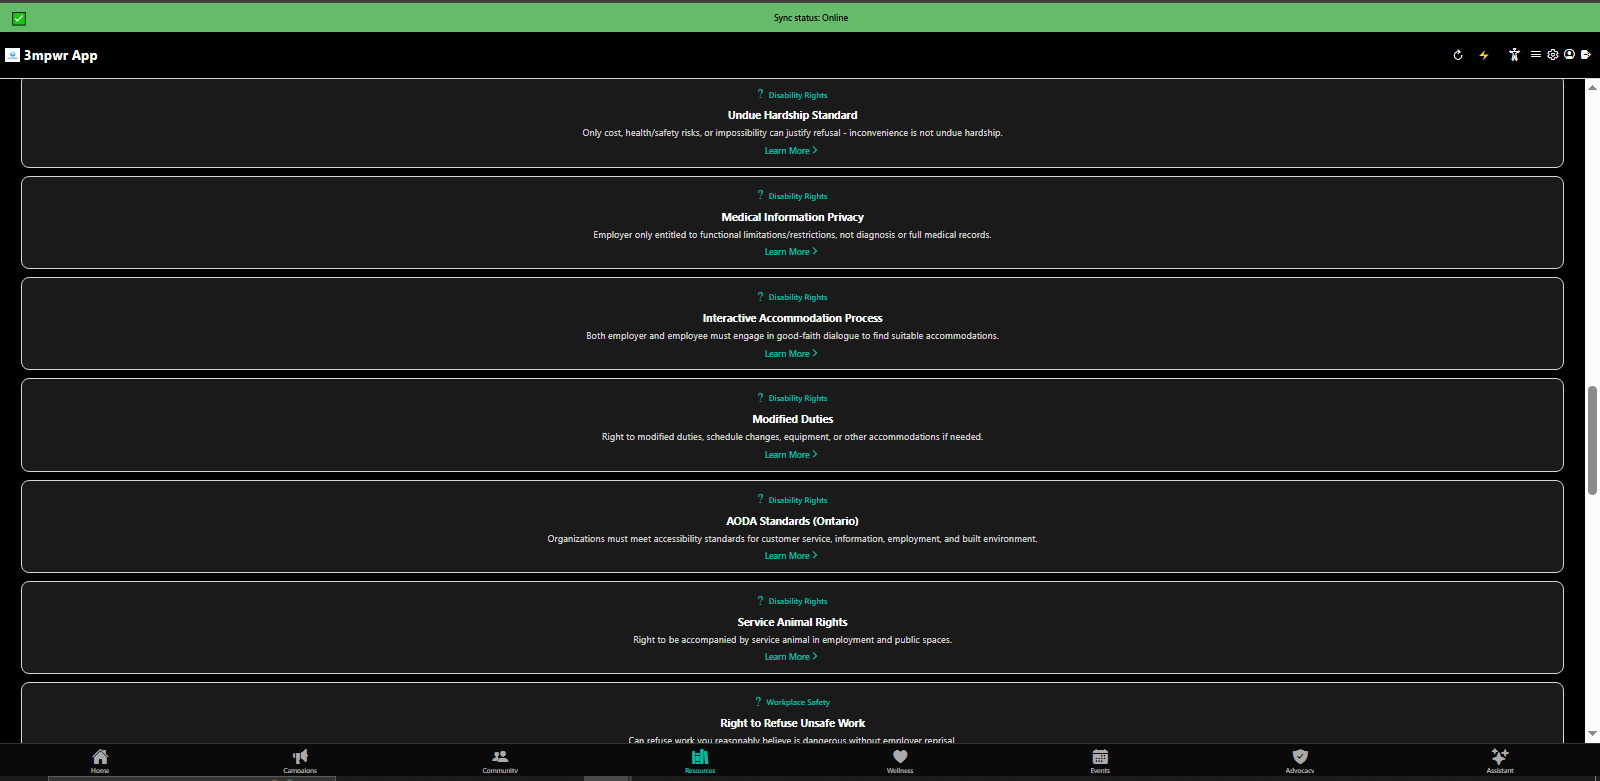Open the hamburger menu in header
The image size is (1600, 781).
(1535, 55)
